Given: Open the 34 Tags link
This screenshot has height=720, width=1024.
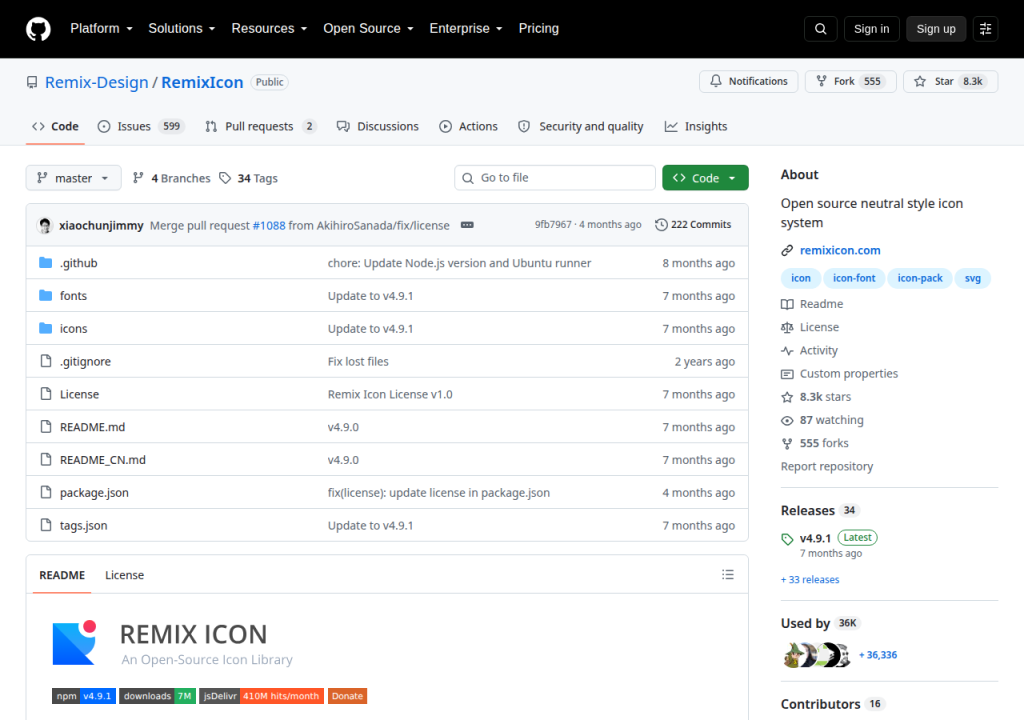Looking at the screenshot, I should coord(248,178).
